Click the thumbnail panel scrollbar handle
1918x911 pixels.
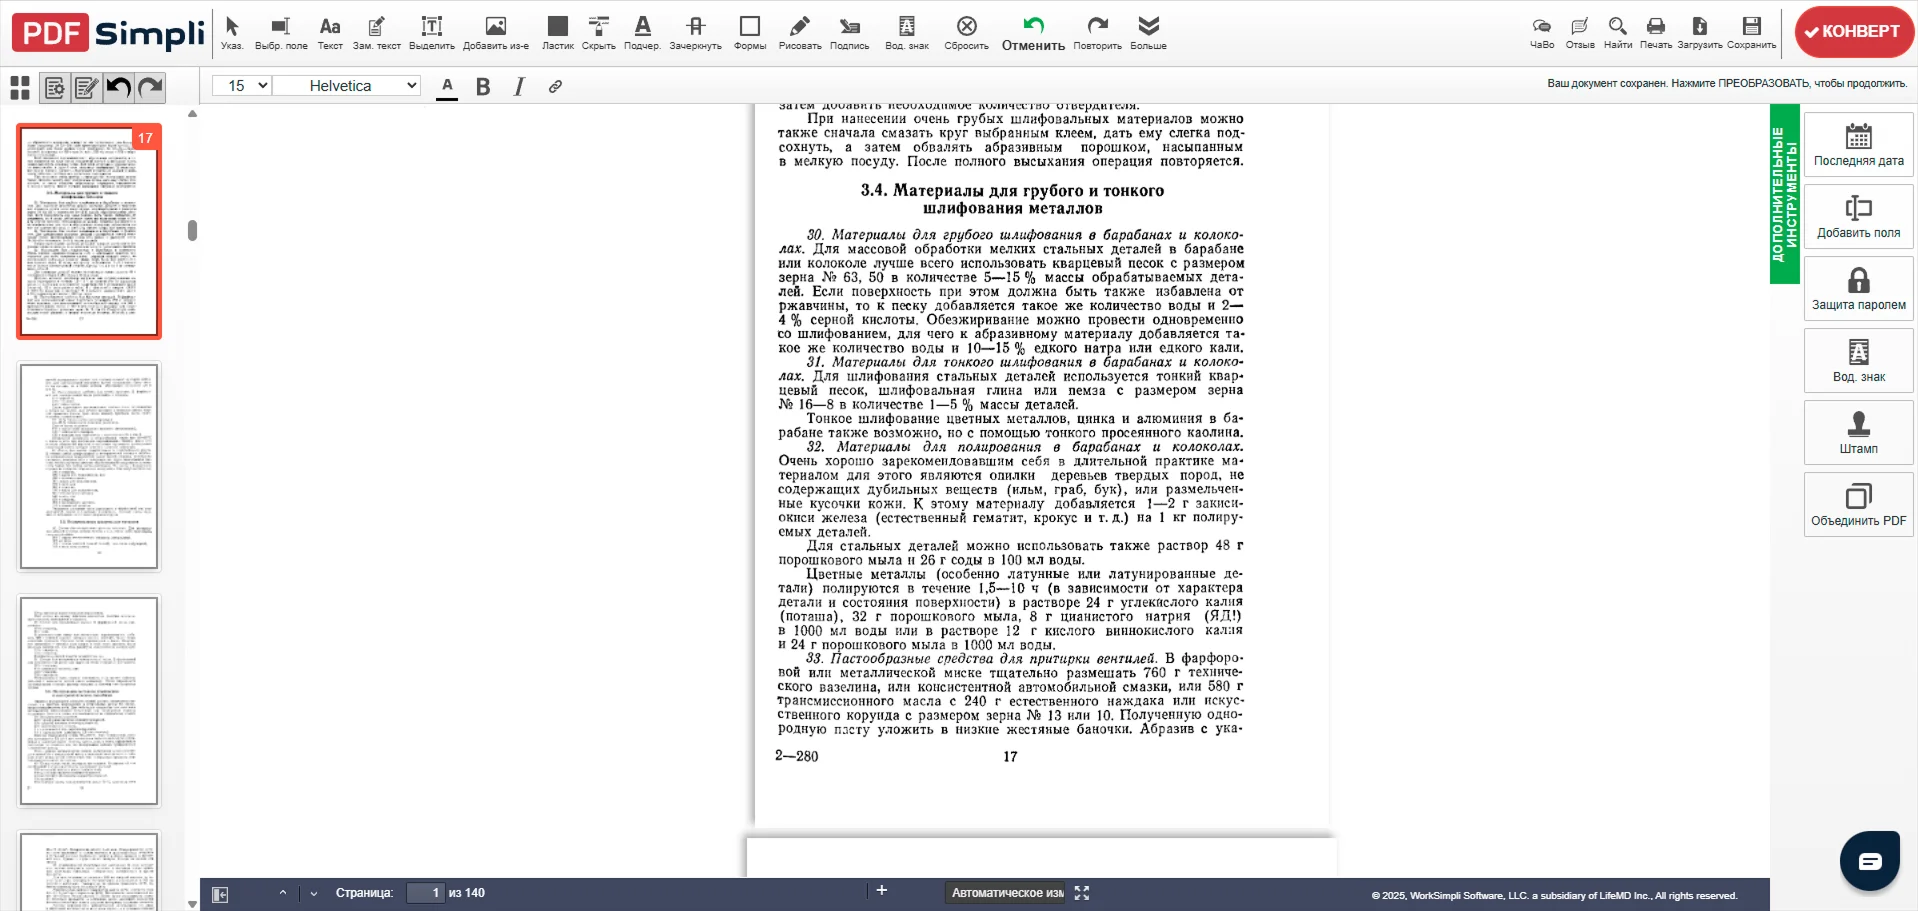tap(192, 230)
